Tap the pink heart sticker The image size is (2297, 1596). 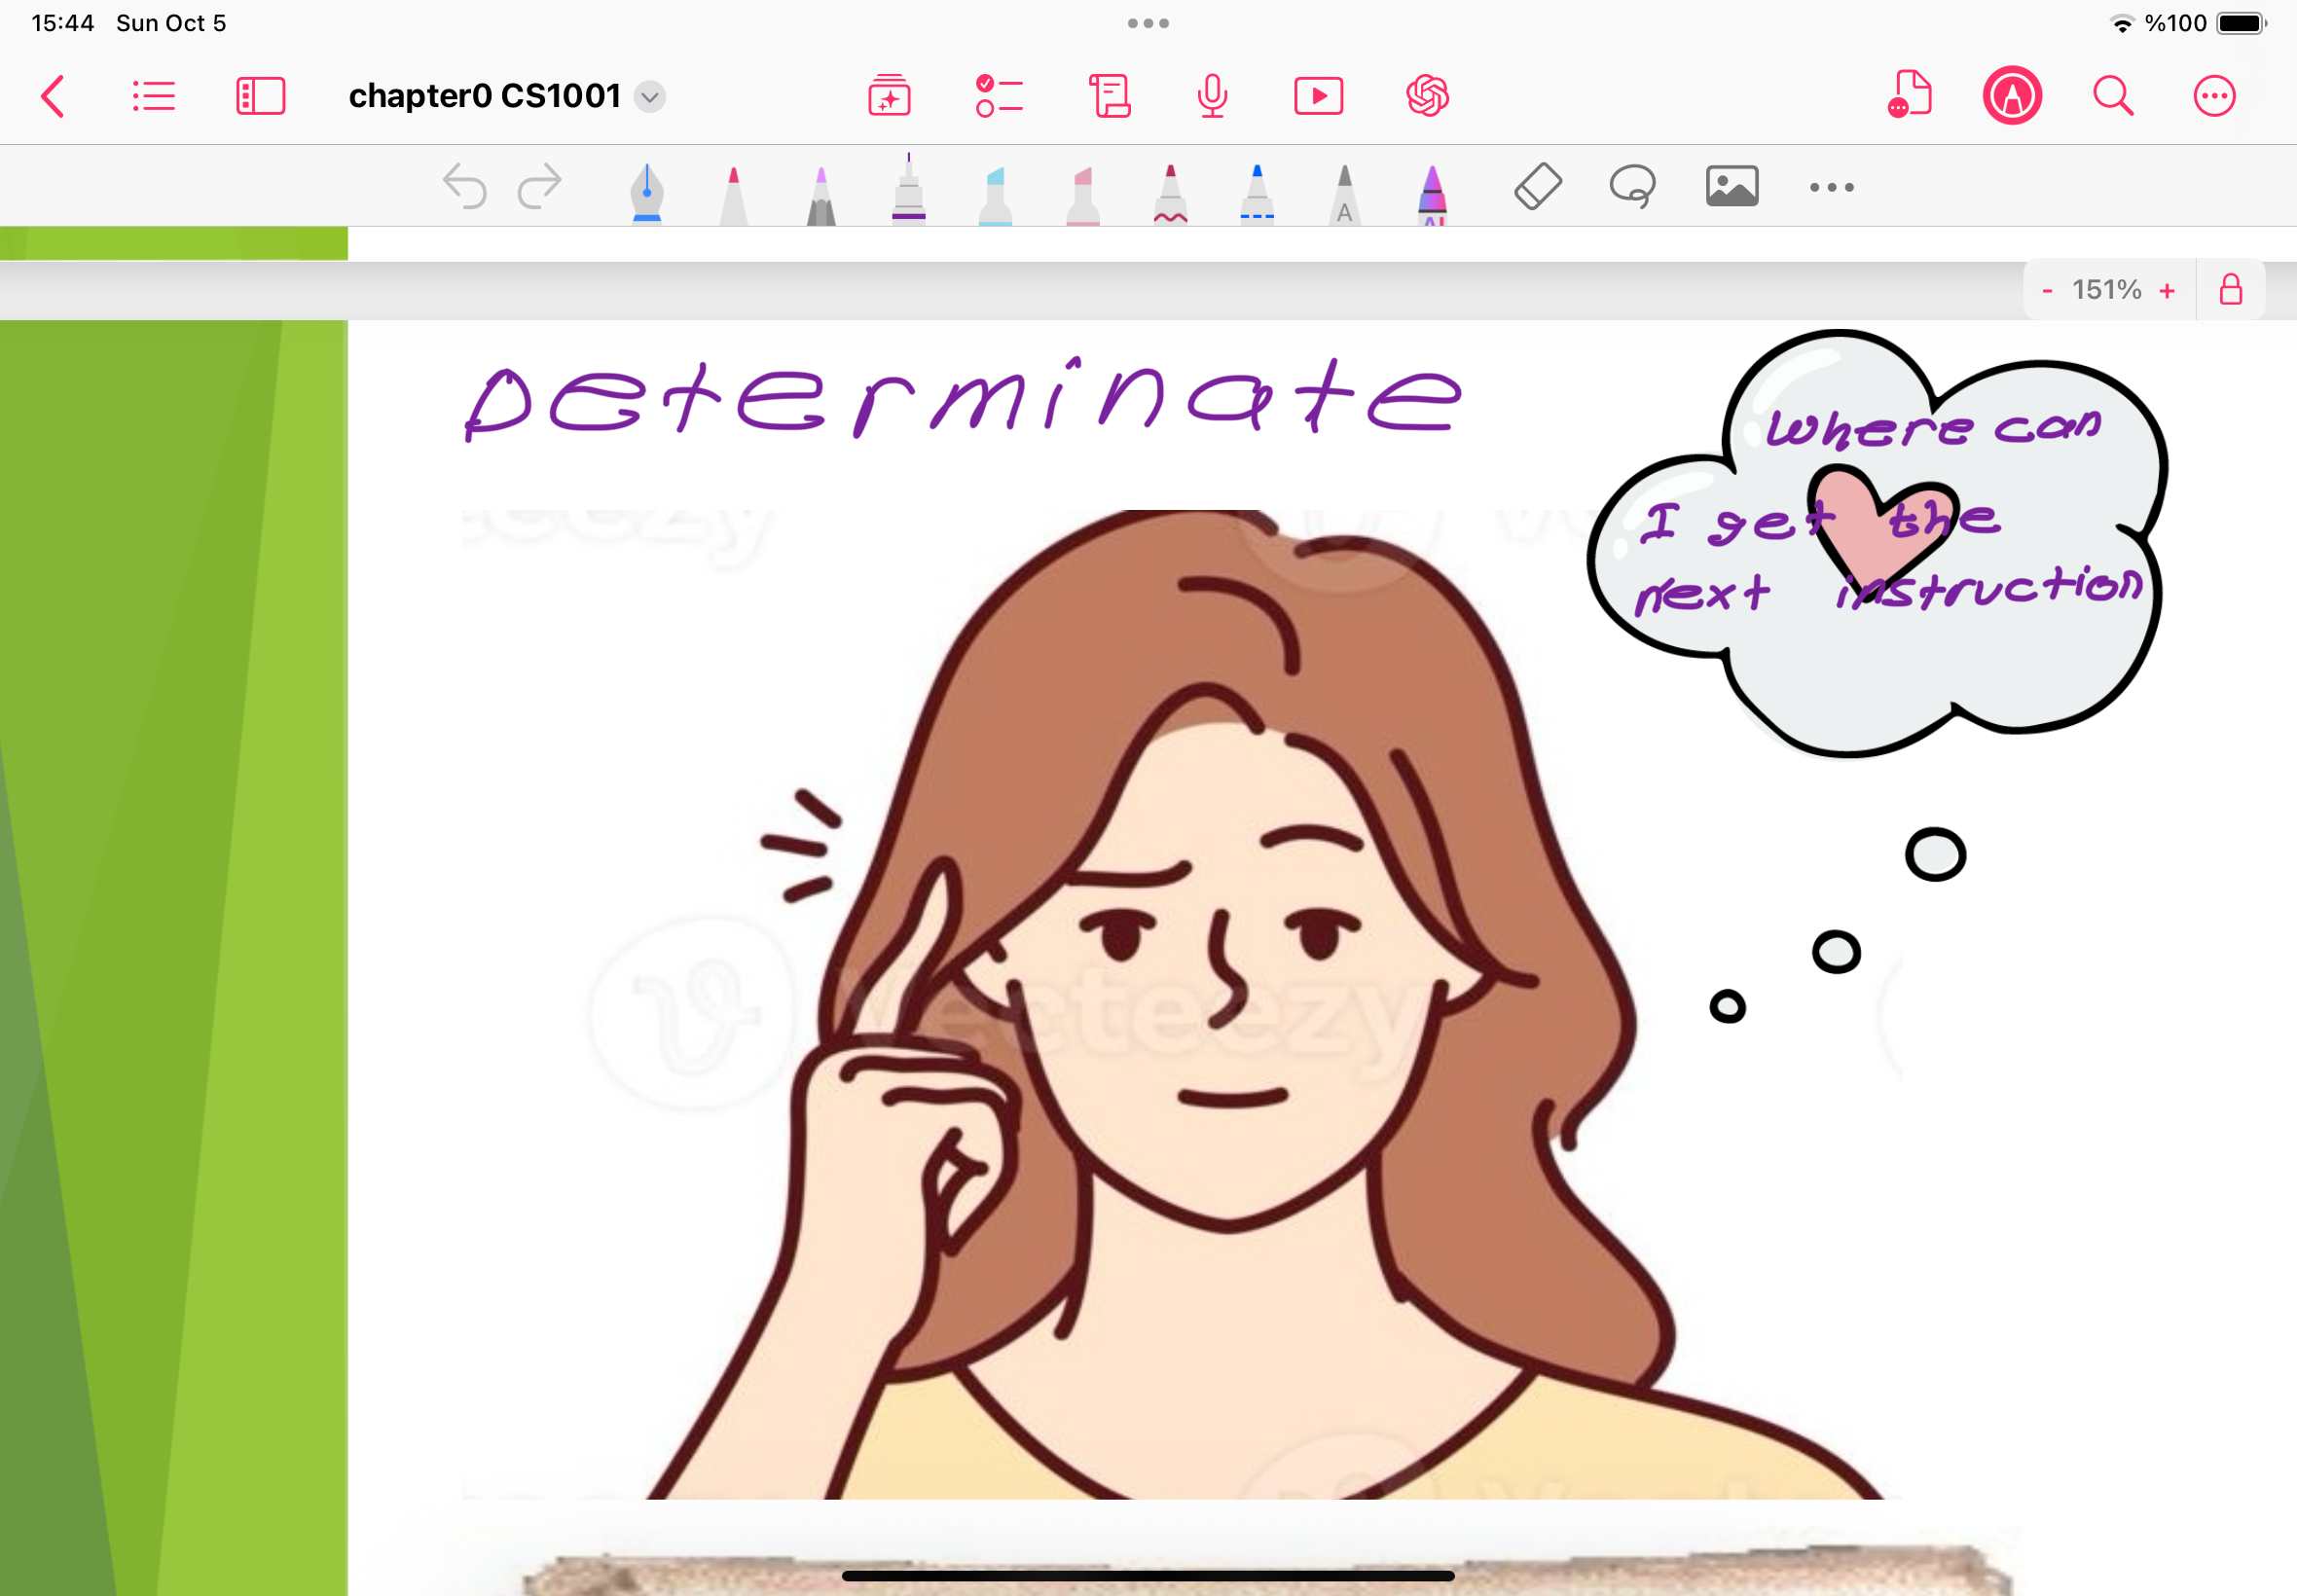[x=1882, y=532]
